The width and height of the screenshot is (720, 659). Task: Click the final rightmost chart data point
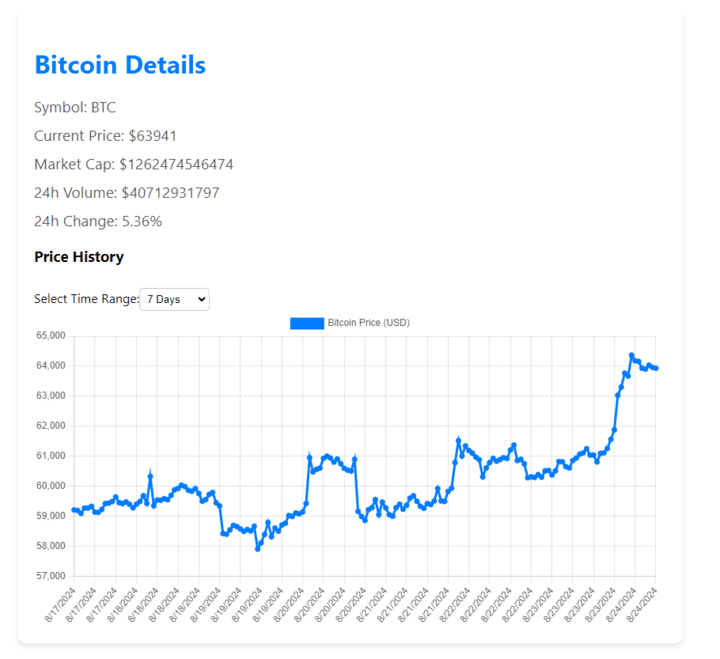[656, 368]
